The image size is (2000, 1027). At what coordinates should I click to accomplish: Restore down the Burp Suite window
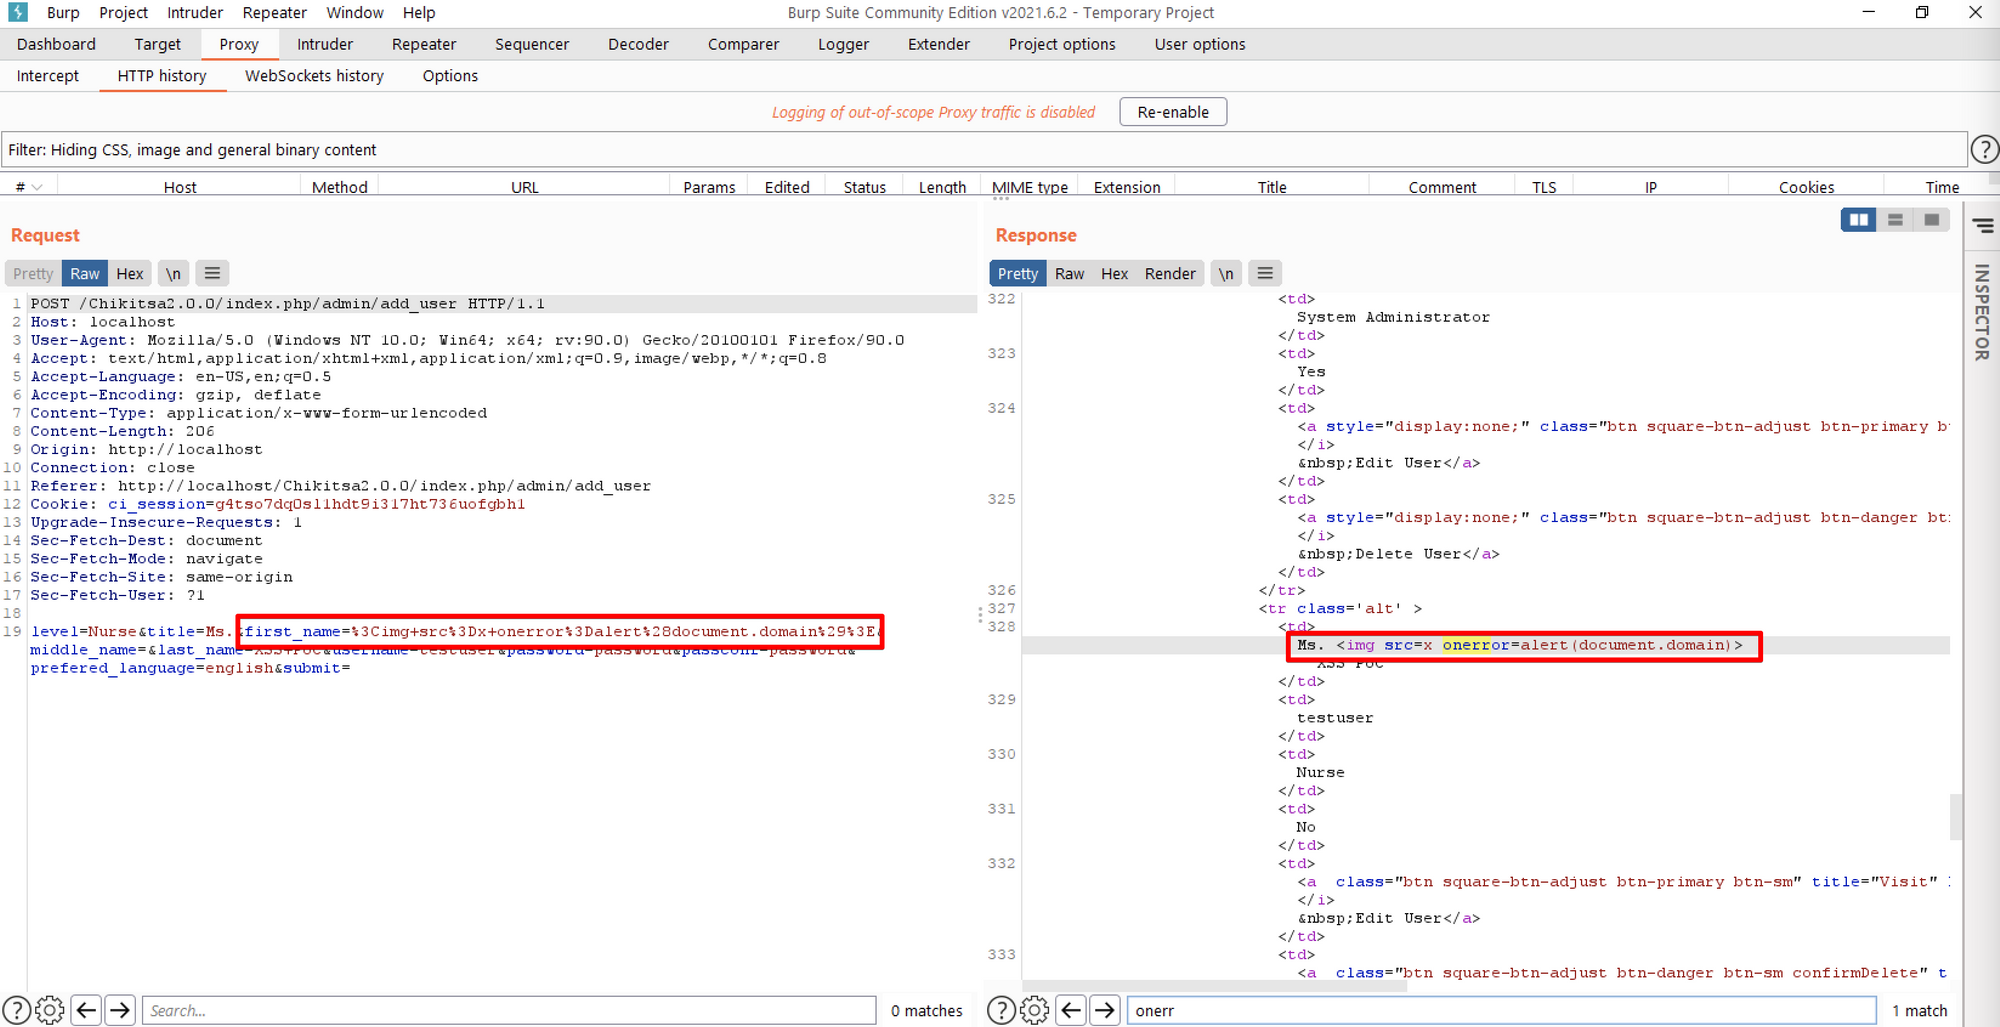1922,13
